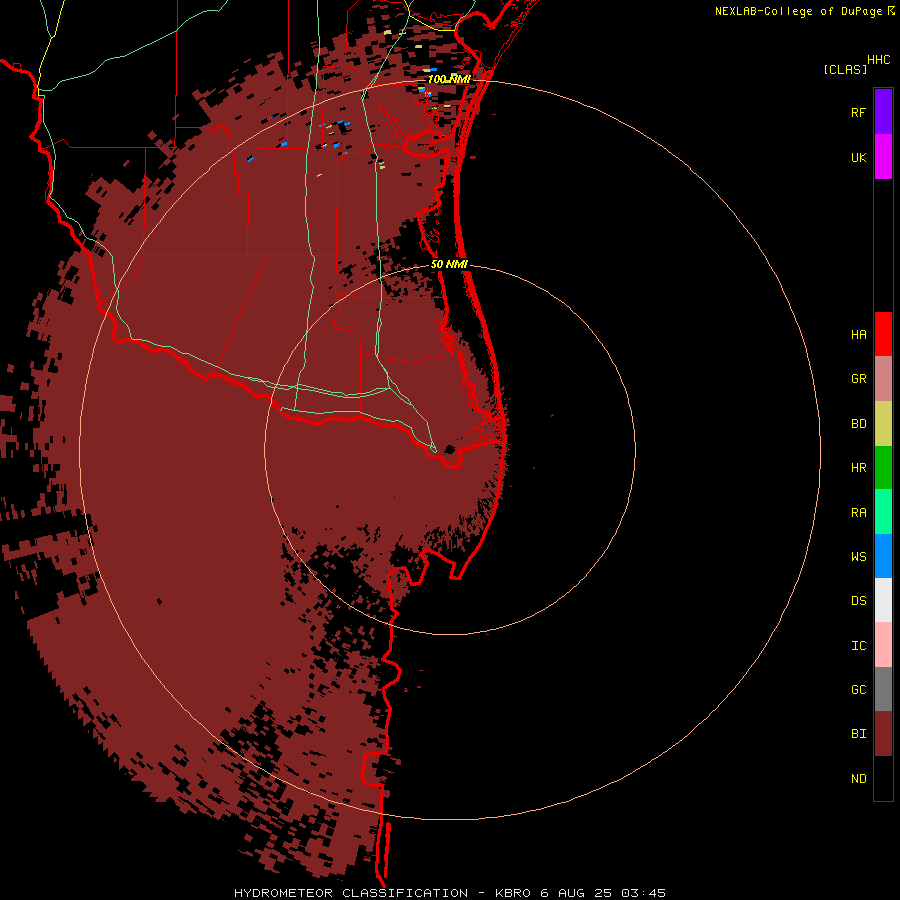Click the GR legend label

click(x=859, y=379)
